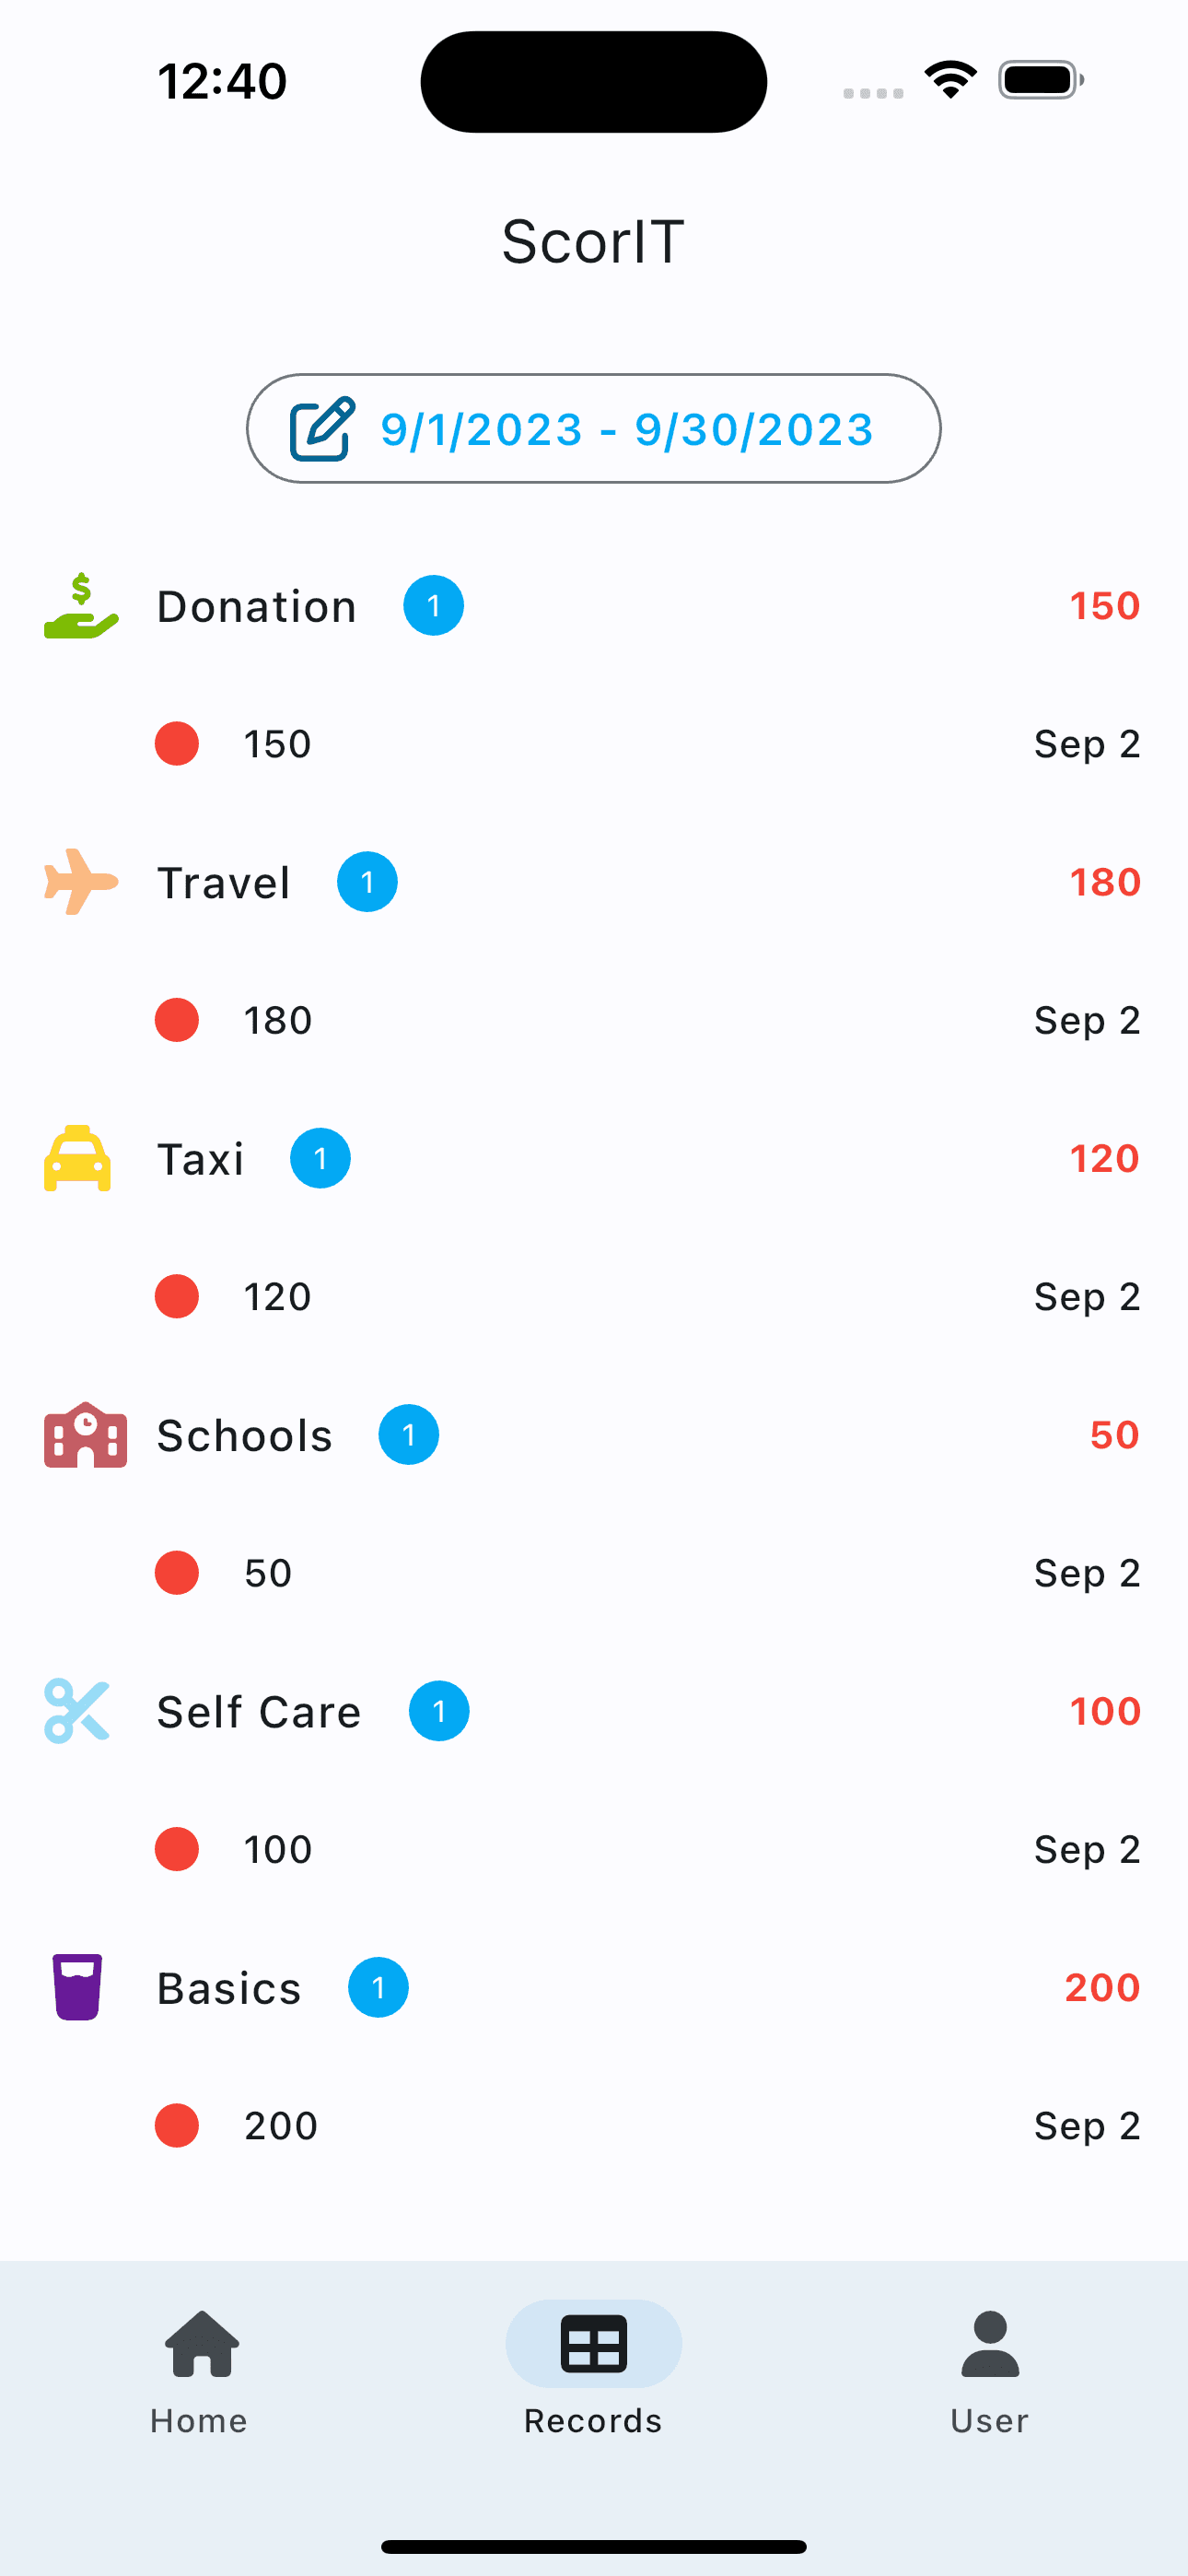Tap the Travel airplane icon
The image size is (1188, 2576).
point(81,882)
